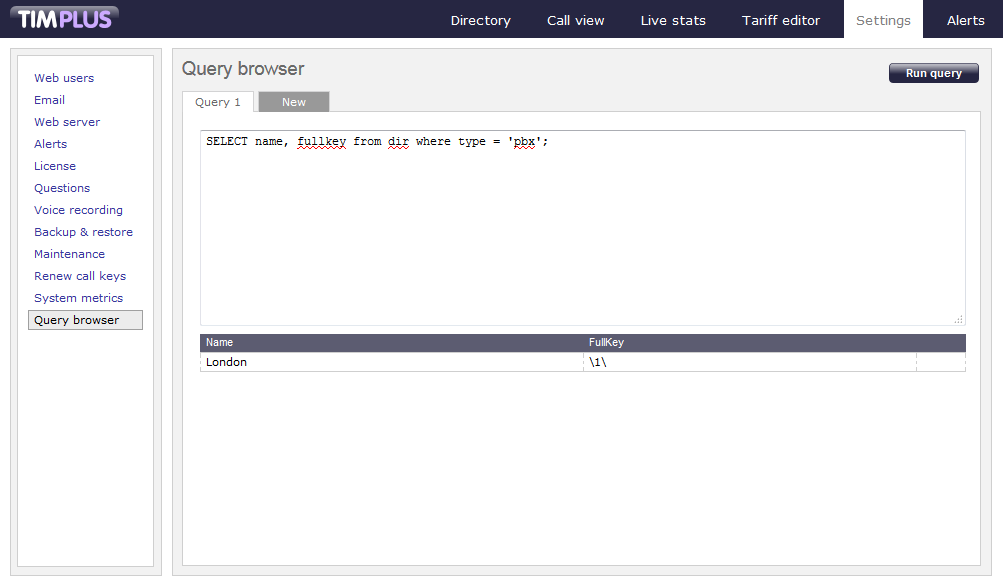Image resolution: width=1003 pixels, height=583 pixels.
Task: Open the Directory tab
Action: [480, 20]
